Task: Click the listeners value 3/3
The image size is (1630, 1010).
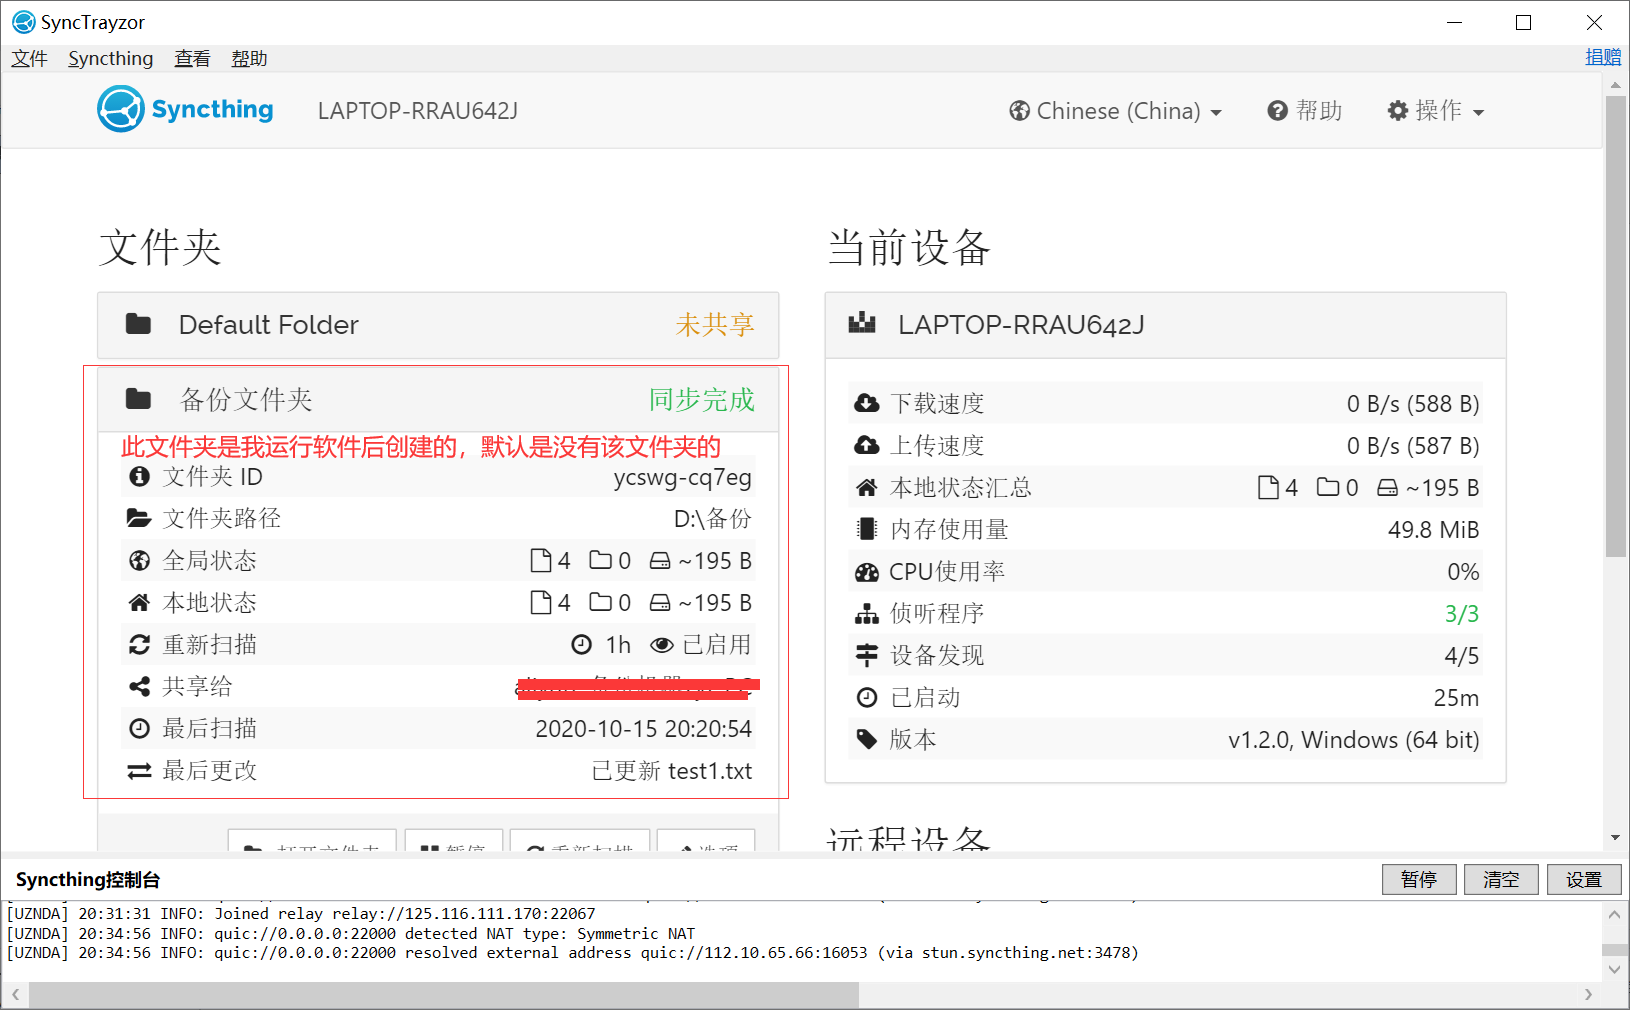Action: pos(1462,614)
